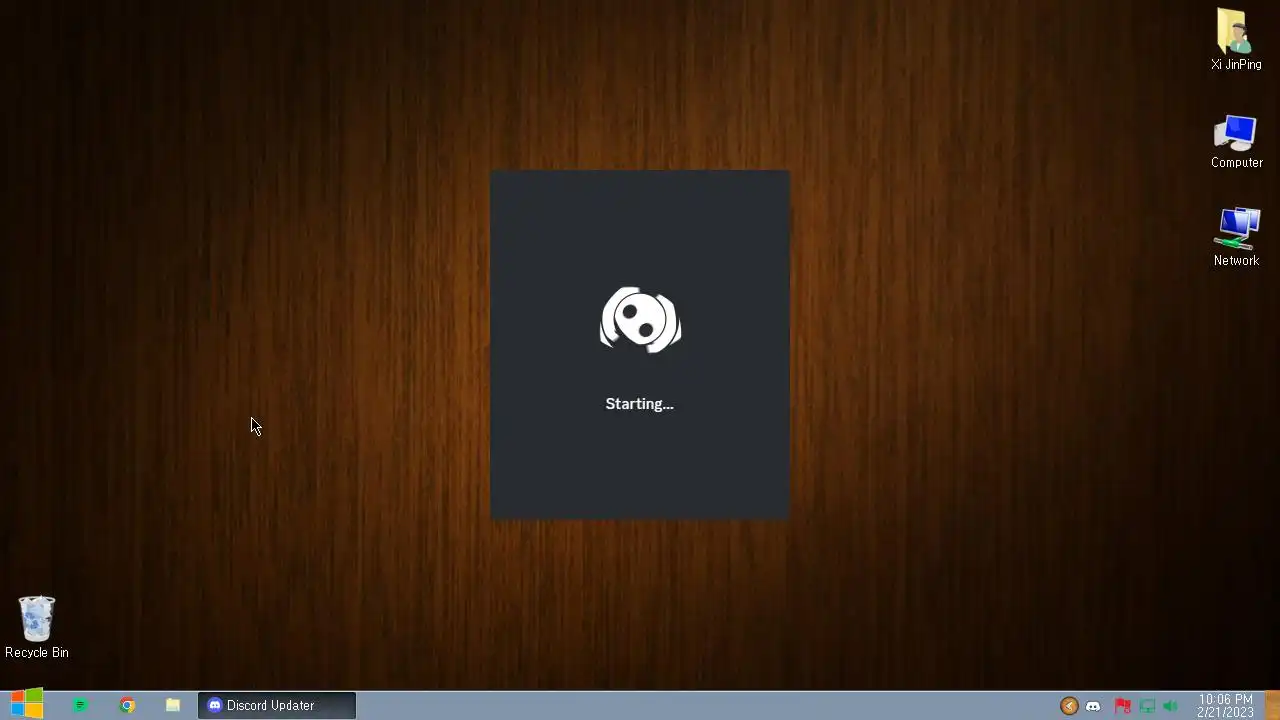This screenshot has width=1280, height=720.
Task: Open Action Center red flag tray icon
Action: (1122, 706)
